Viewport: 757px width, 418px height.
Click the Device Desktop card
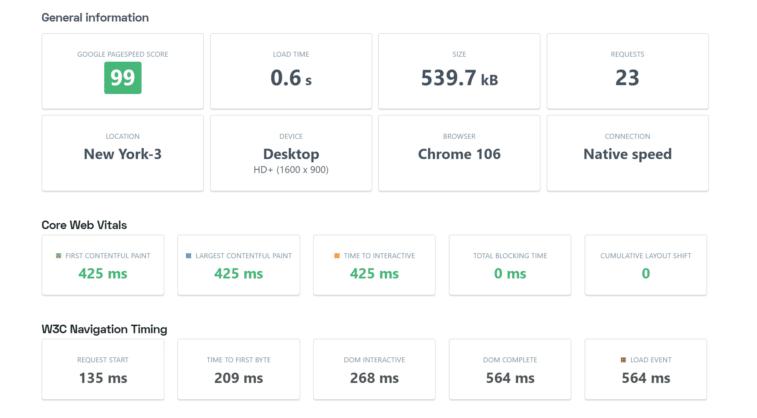point(290,152)
